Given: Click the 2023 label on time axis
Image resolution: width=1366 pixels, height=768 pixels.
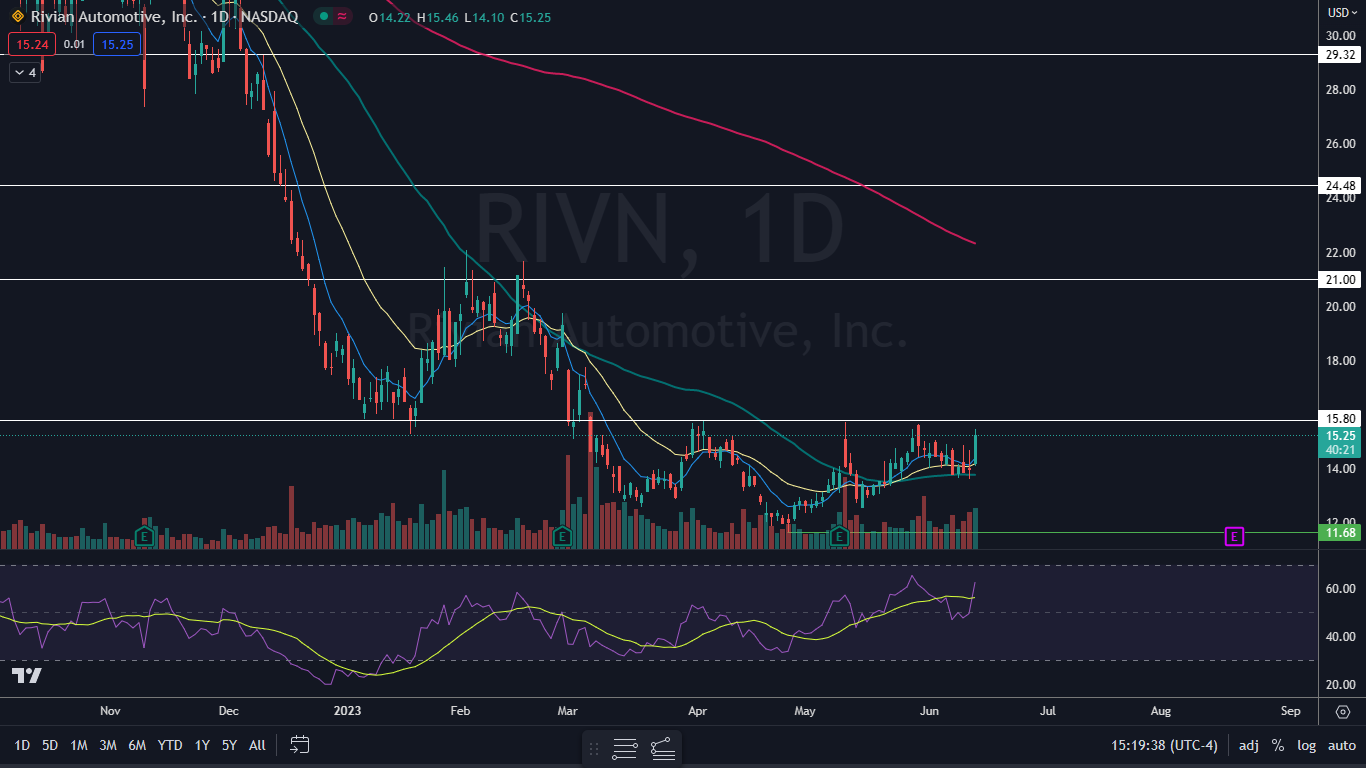Looking at the screenshot, I should point(346,711).
